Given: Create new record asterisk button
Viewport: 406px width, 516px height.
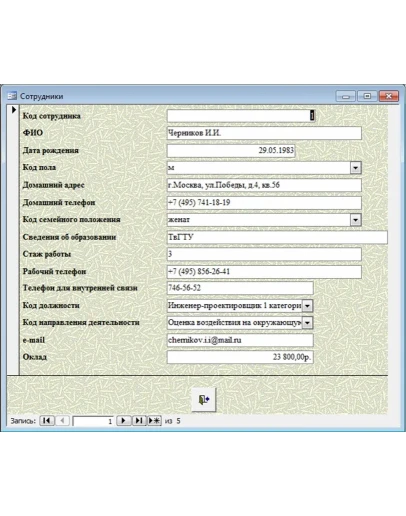Looking at the screenshot, I should 154,420.
